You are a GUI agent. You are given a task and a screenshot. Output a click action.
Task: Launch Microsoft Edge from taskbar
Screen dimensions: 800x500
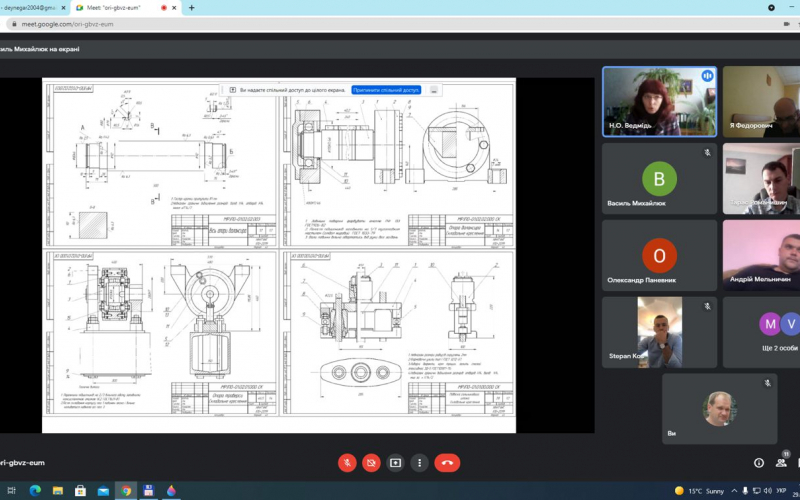(35, 491)
